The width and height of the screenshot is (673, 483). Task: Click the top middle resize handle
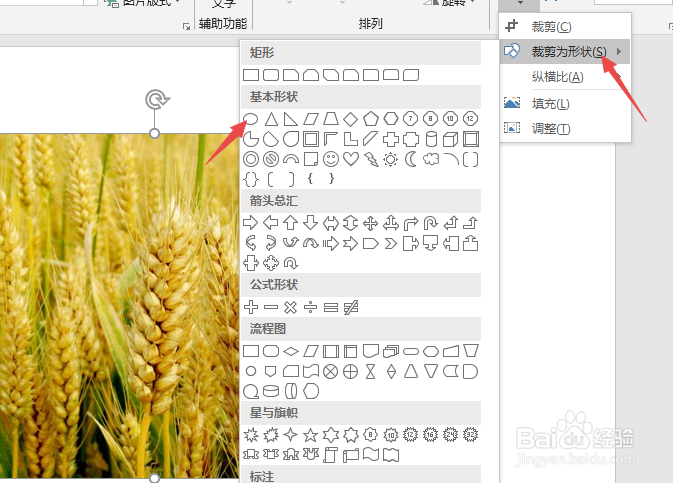(x=155, y=134)
